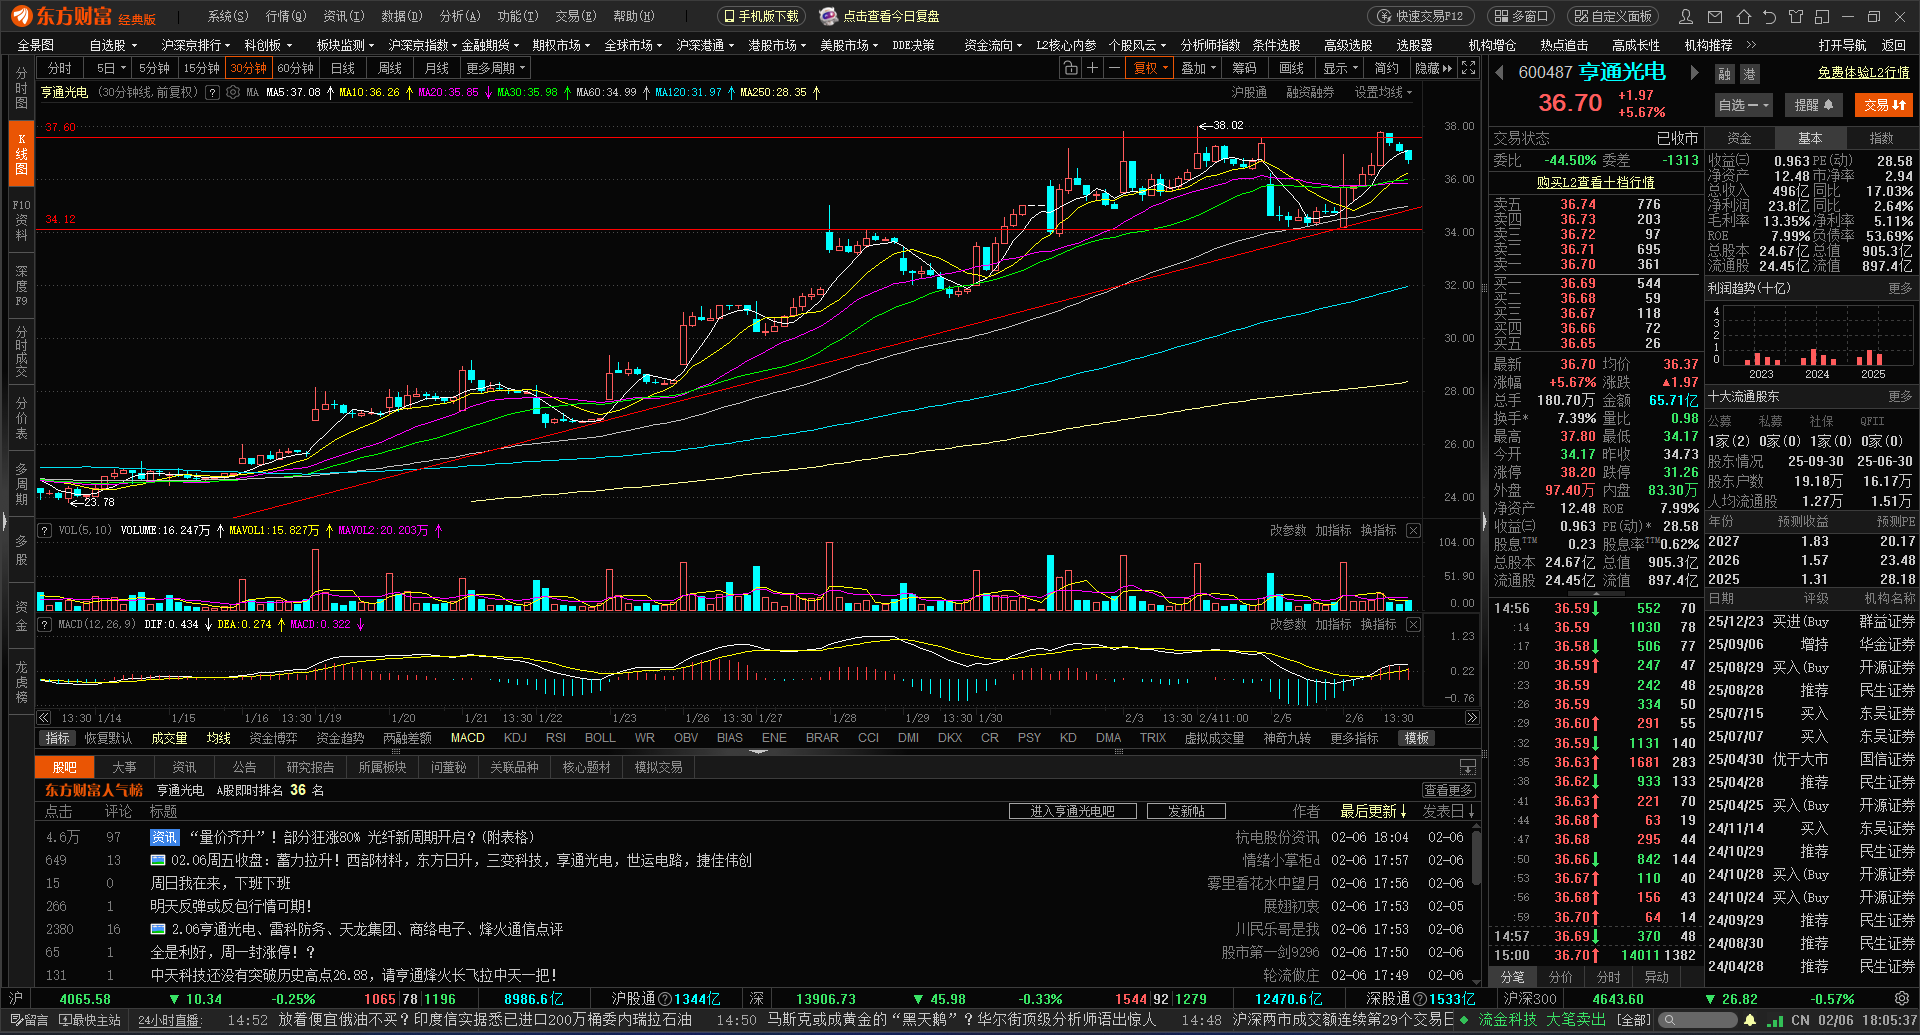Switch to the 分价 tab under trades
The width and height of the screenshot is (1920, 1035).
pos(1560,976)
